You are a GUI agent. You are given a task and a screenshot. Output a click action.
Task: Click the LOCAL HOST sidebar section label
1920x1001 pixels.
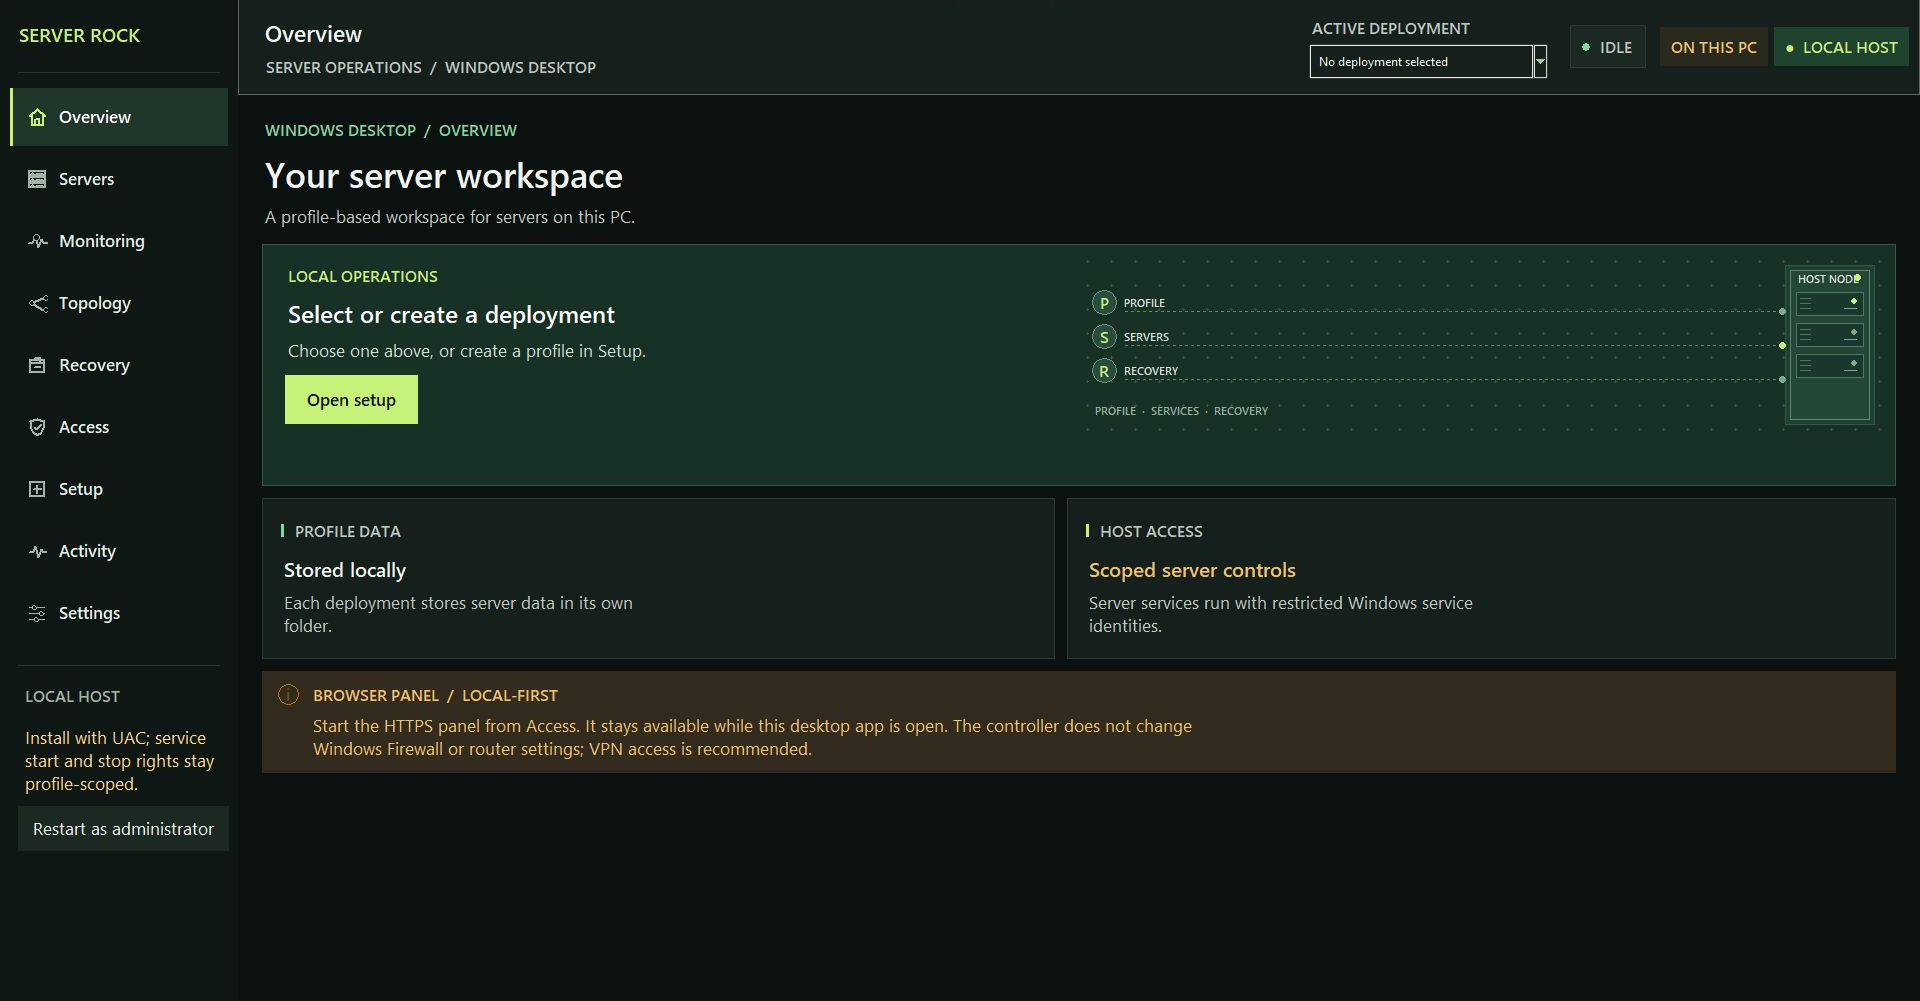(72, 696)
